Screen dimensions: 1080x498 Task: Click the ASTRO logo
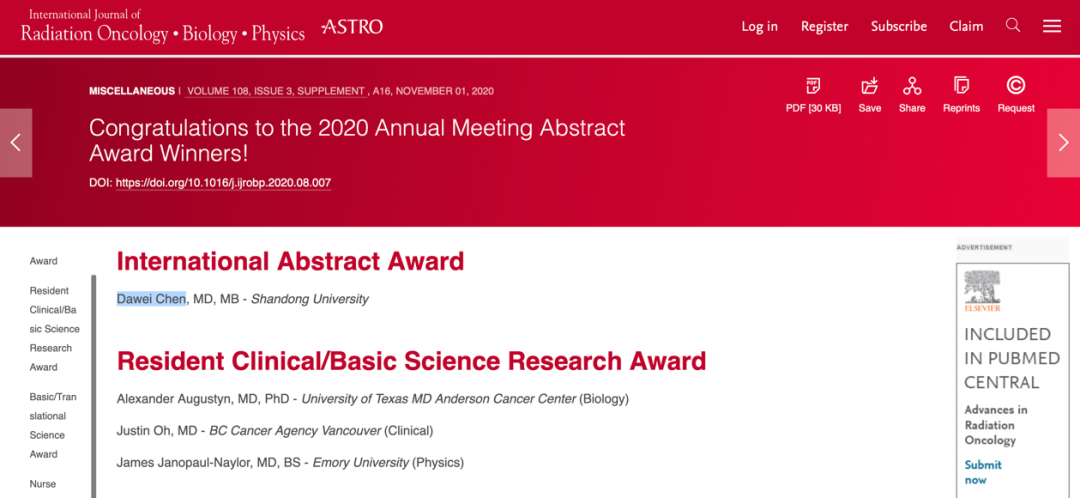point(352,26)
